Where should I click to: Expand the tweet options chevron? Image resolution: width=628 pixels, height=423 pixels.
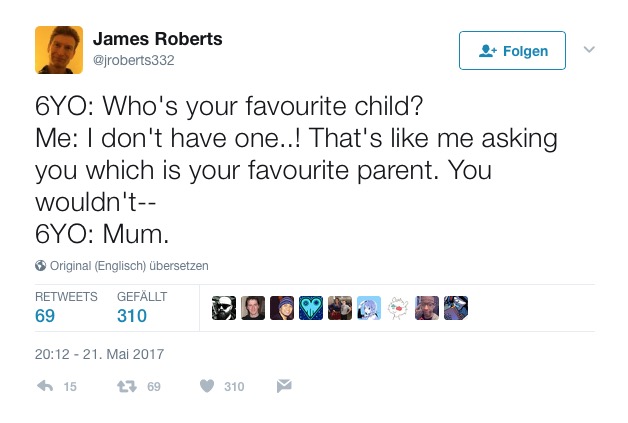589,49
